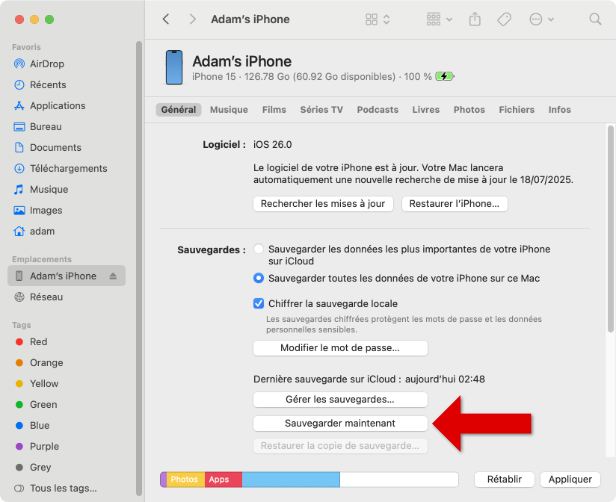Switch to the Films tab
Image resolution: width=616 pixels, height=502 pixels.
[274, 110]
